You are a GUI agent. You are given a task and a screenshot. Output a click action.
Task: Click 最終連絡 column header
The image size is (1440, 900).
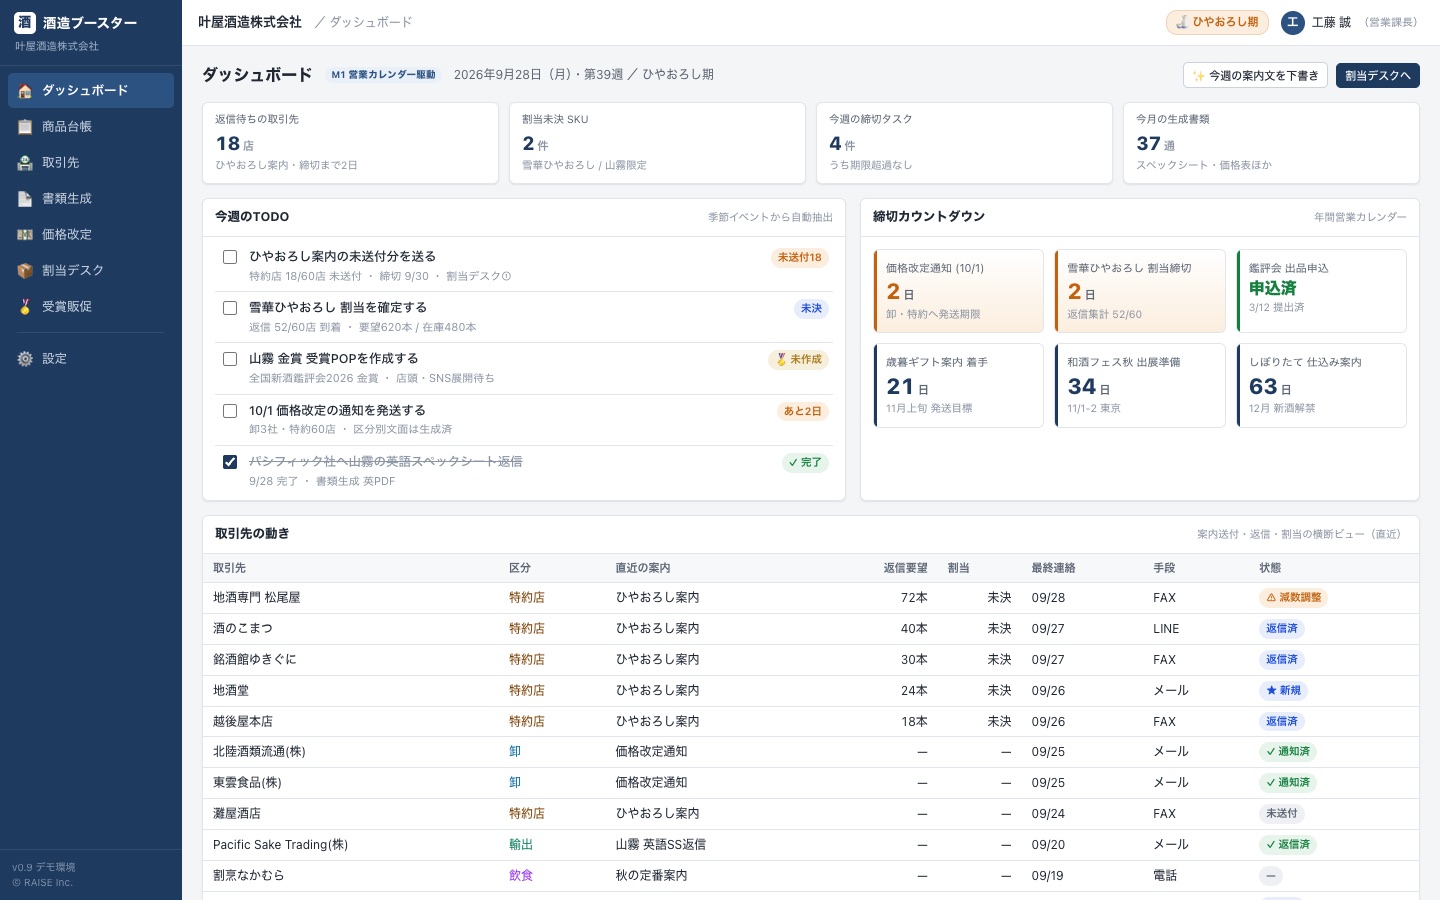tap(1054, 568)
